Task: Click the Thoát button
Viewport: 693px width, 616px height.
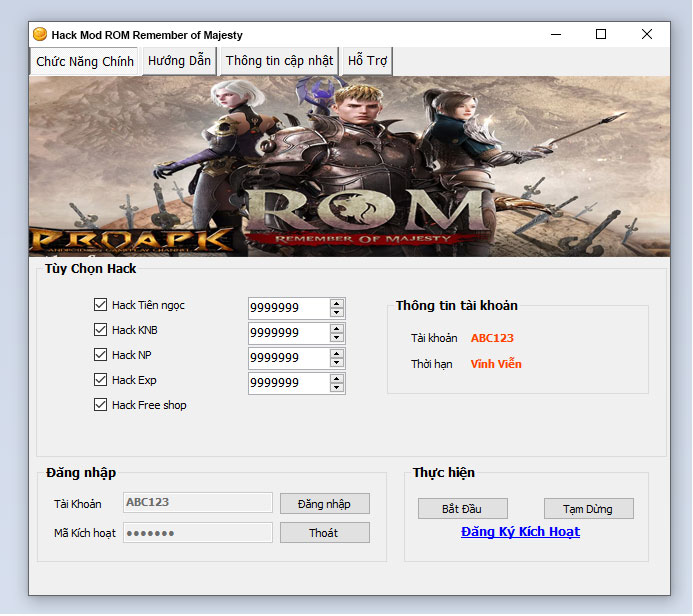Action: pyautogui.click(x=325, y=533)
